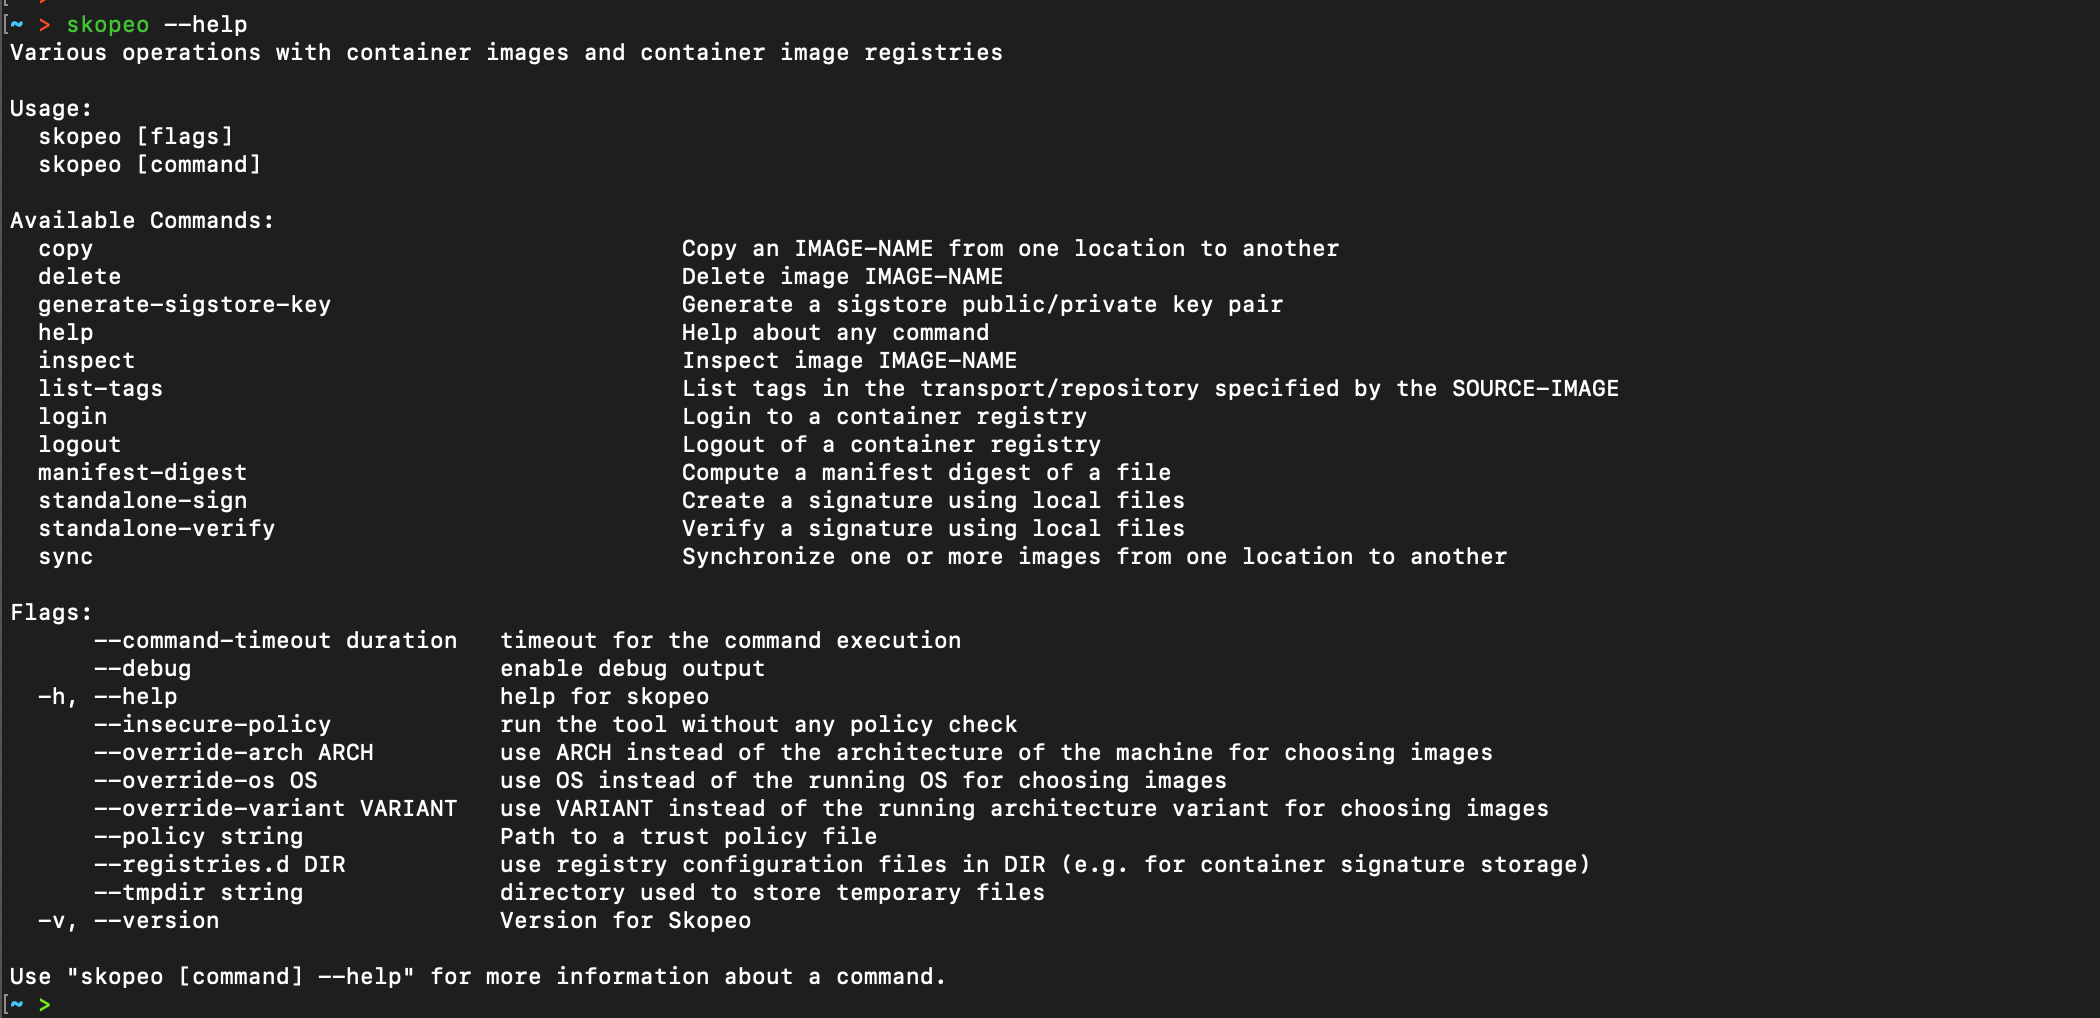Click the '--registries.d DIR' flag

click(x=219, y=865)
